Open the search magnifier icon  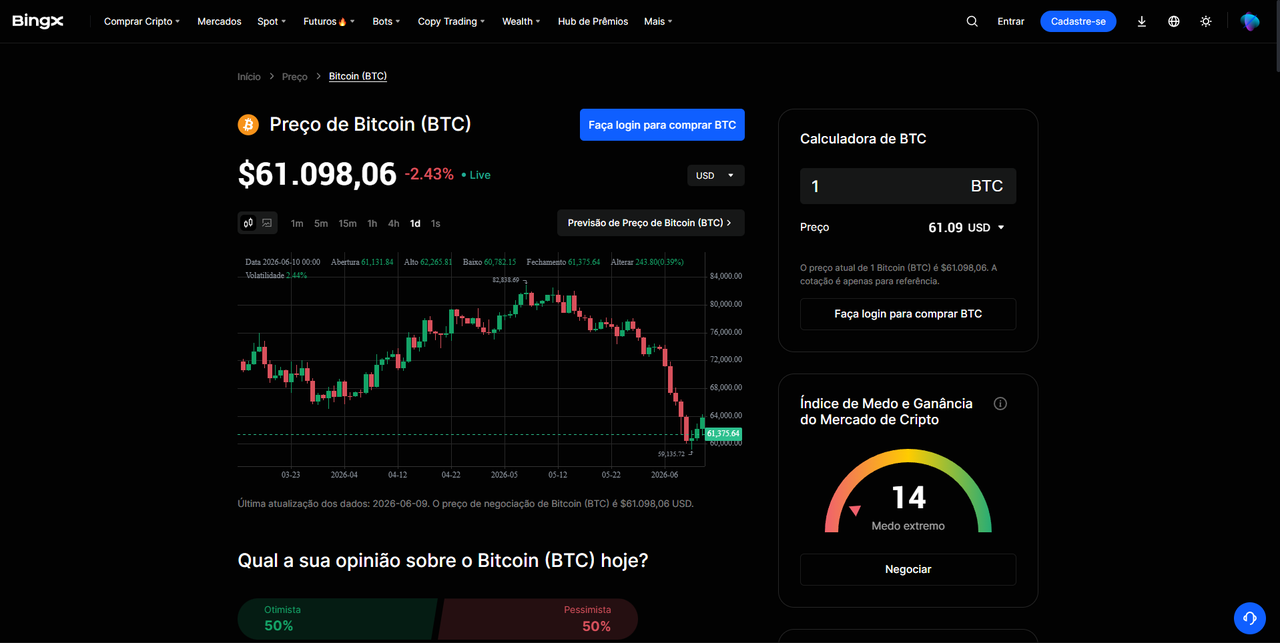coord(972,21)
